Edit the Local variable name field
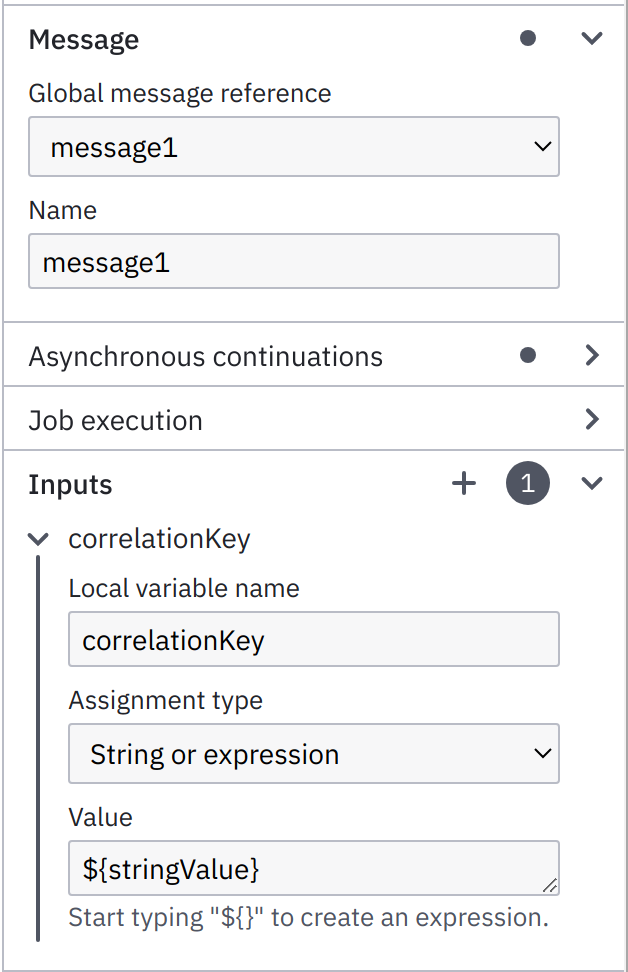 [314, 639]
